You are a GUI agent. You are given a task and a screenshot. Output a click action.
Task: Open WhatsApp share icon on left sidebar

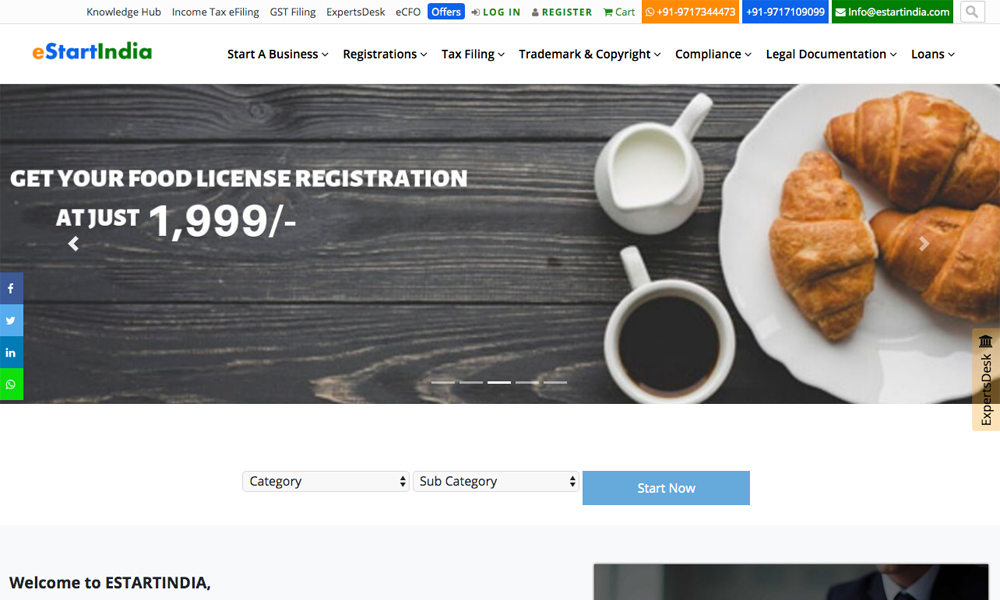(11, 384)
